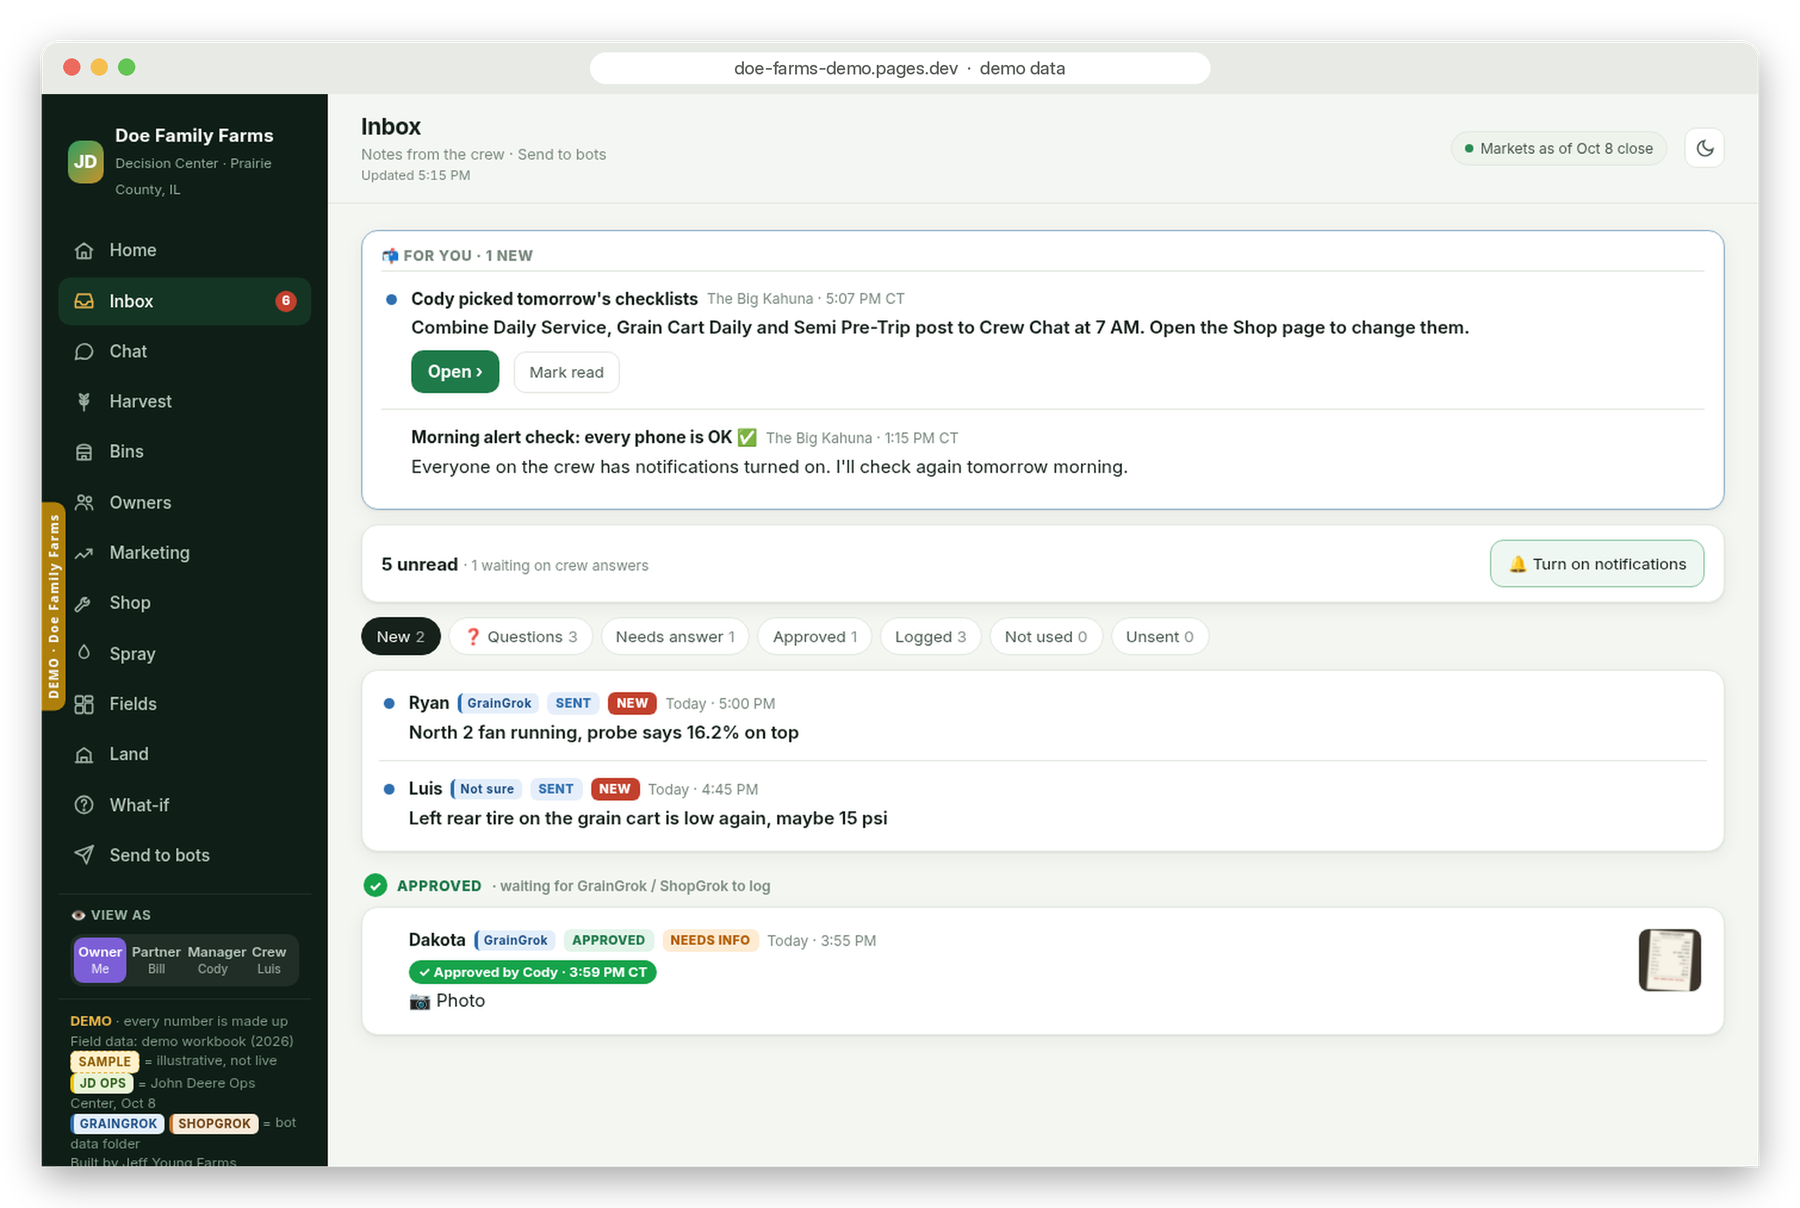The height and width of the screenshot is (1208, 1800).
Task: Open the Shop wrench icon
Action: [84, 603]
